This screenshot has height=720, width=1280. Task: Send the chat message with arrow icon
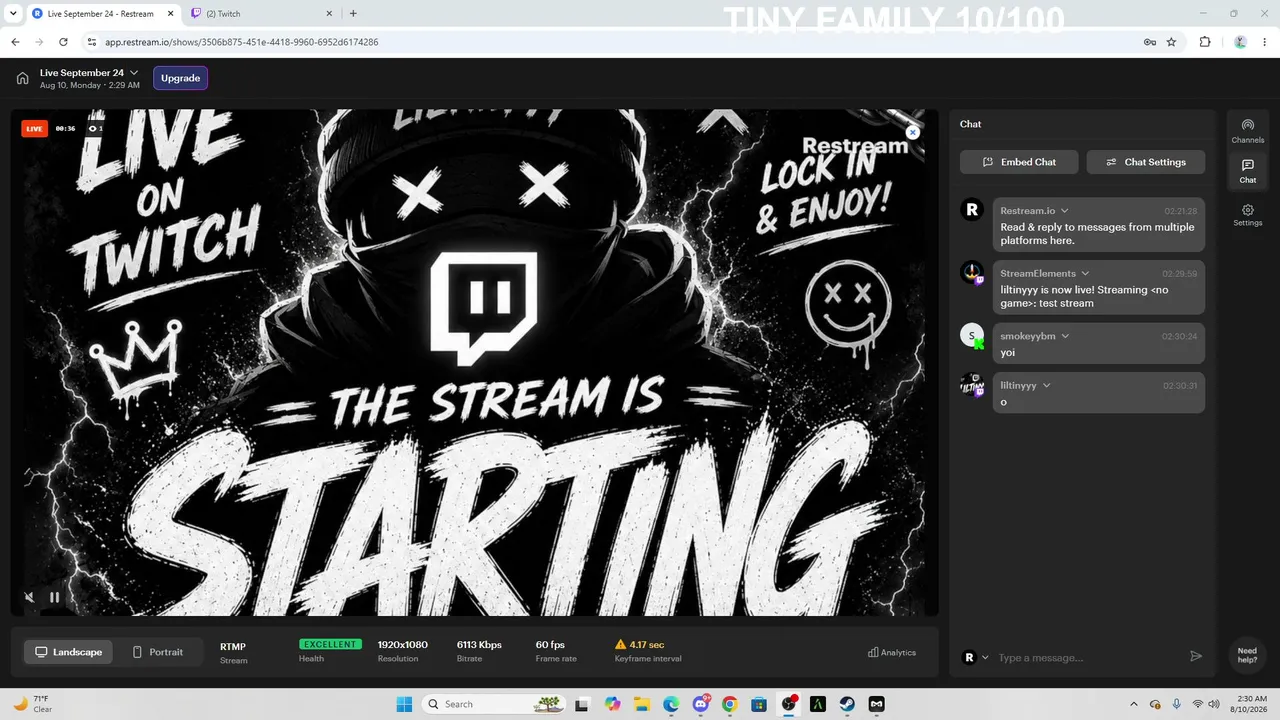pyautogui.click(x=1196, y=656)
